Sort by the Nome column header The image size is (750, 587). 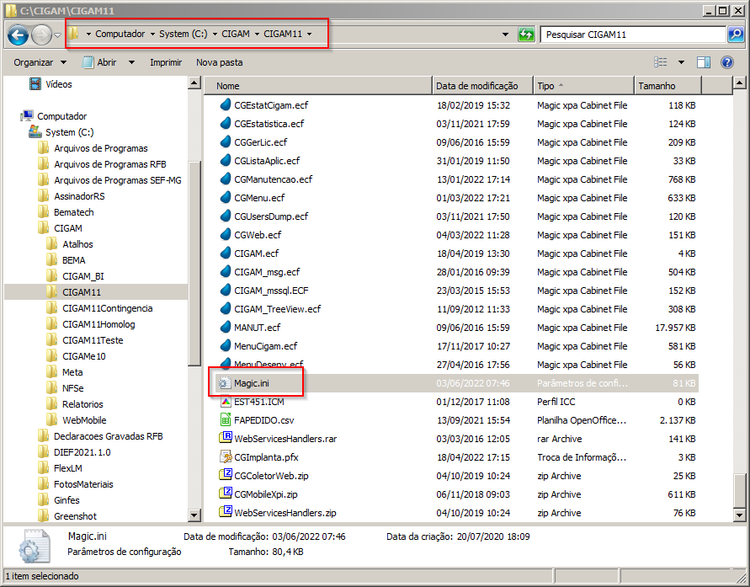coord(319,86)
